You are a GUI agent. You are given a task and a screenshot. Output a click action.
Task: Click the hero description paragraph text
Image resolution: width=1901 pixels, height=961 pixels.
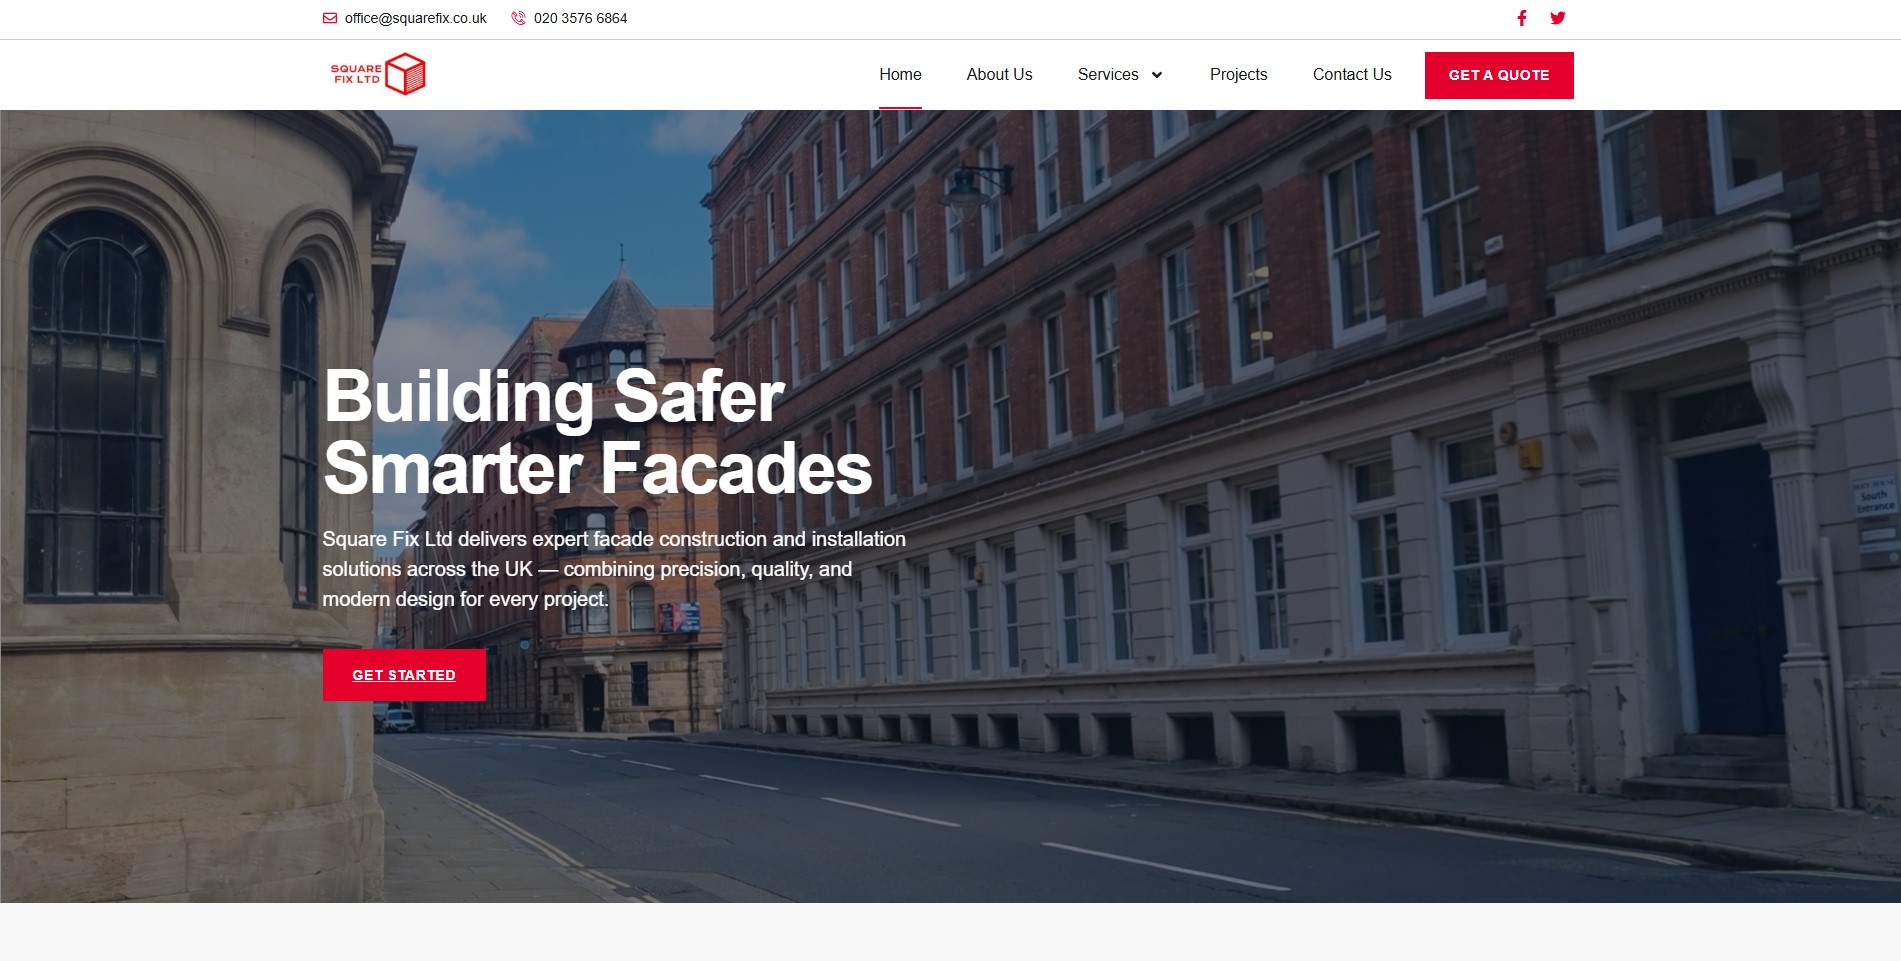tap(614, 569)
